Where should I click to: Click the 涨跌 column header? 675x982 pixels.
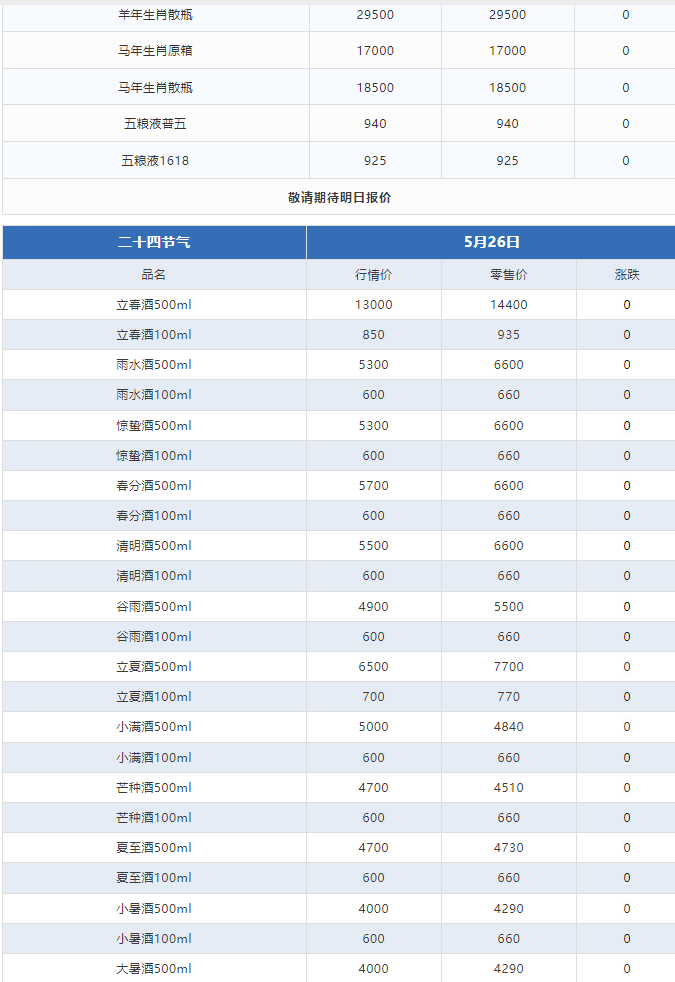(627, 274)
